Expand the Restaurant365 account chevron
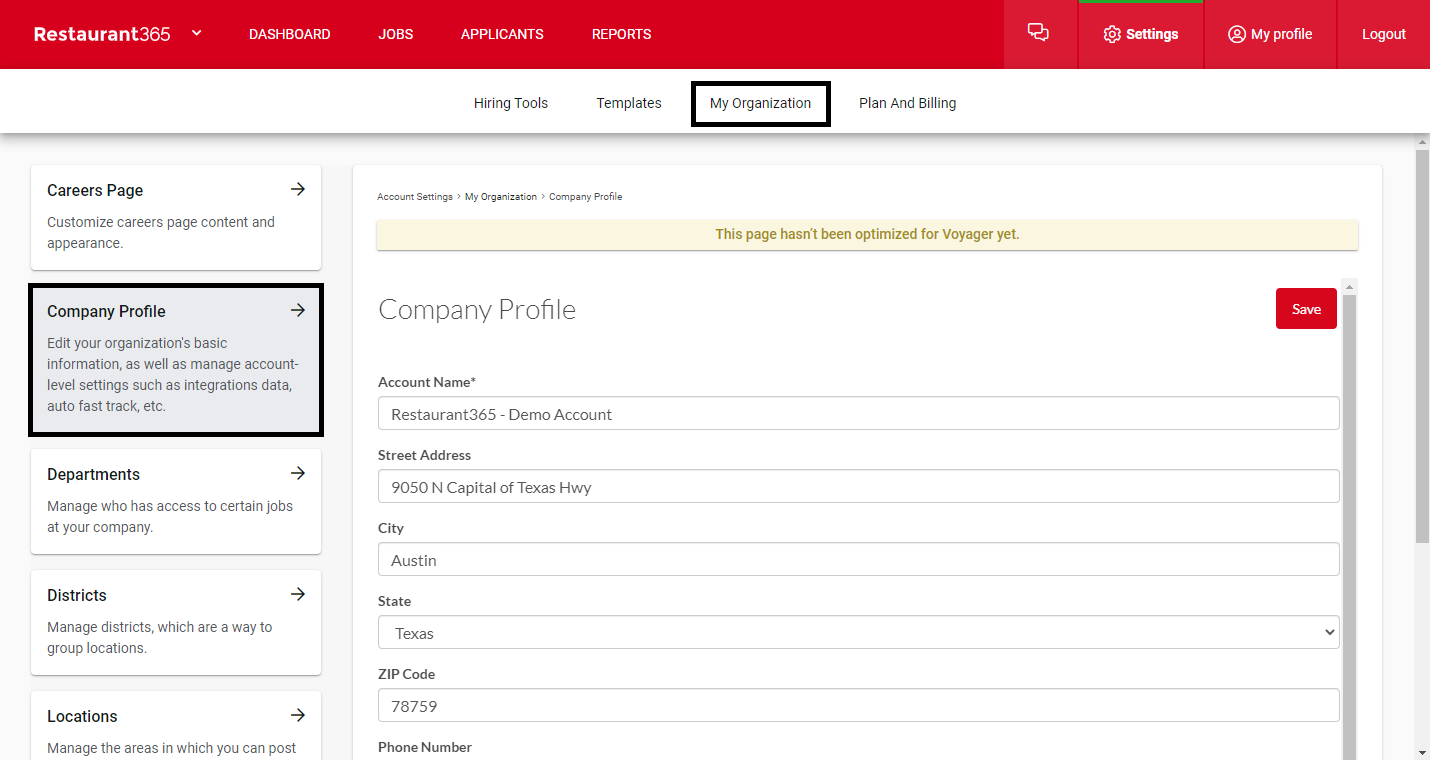Viewport: 1430px width, 760px height. 197,33
